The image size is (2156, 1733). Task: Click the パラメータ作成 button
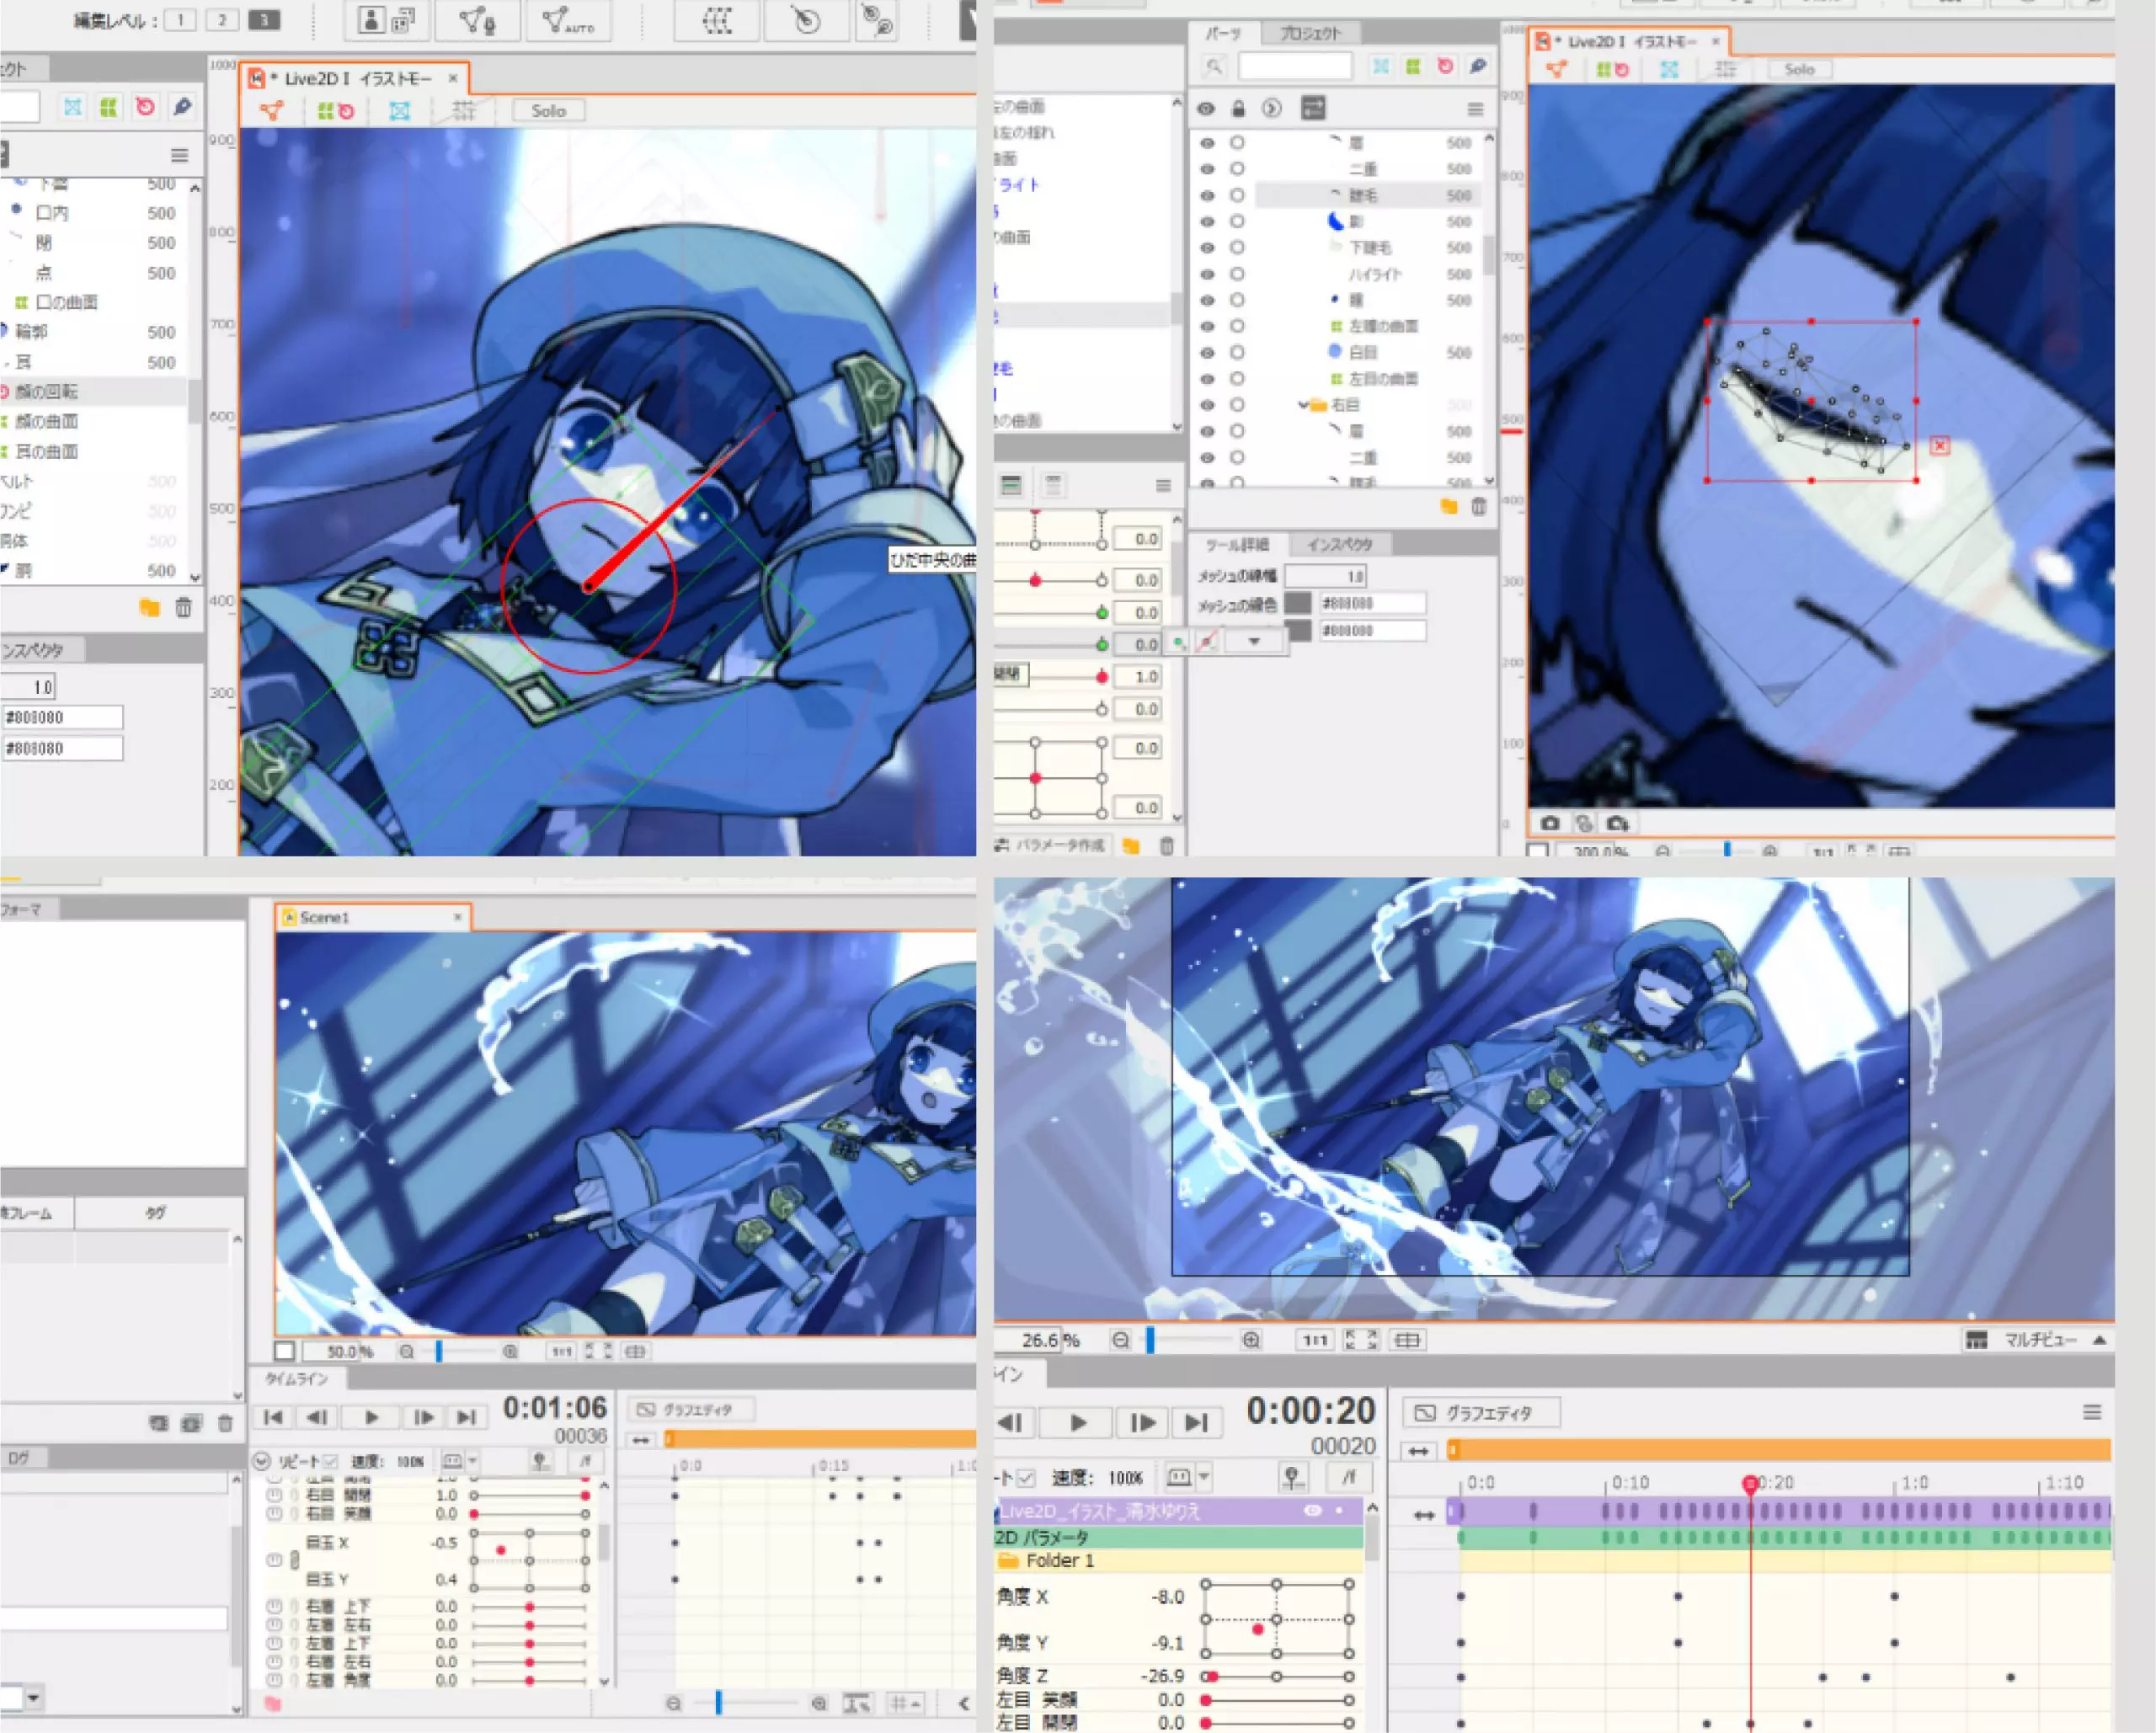click(1051, 846)
